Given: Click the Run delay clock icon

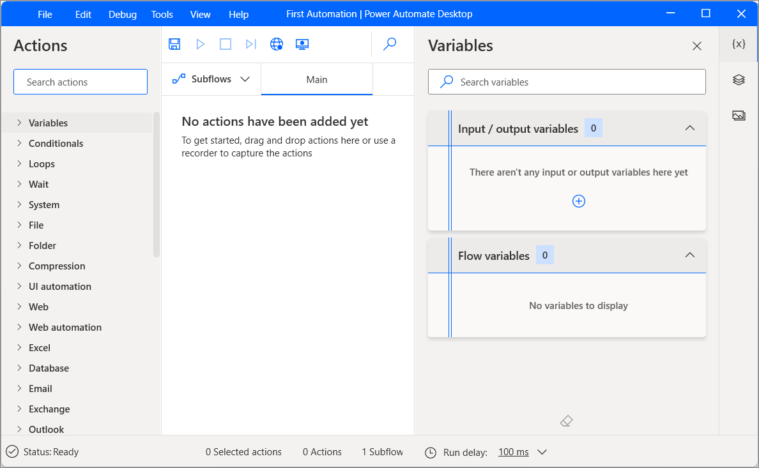Looking at the screenshot, I should pos(430,453).
